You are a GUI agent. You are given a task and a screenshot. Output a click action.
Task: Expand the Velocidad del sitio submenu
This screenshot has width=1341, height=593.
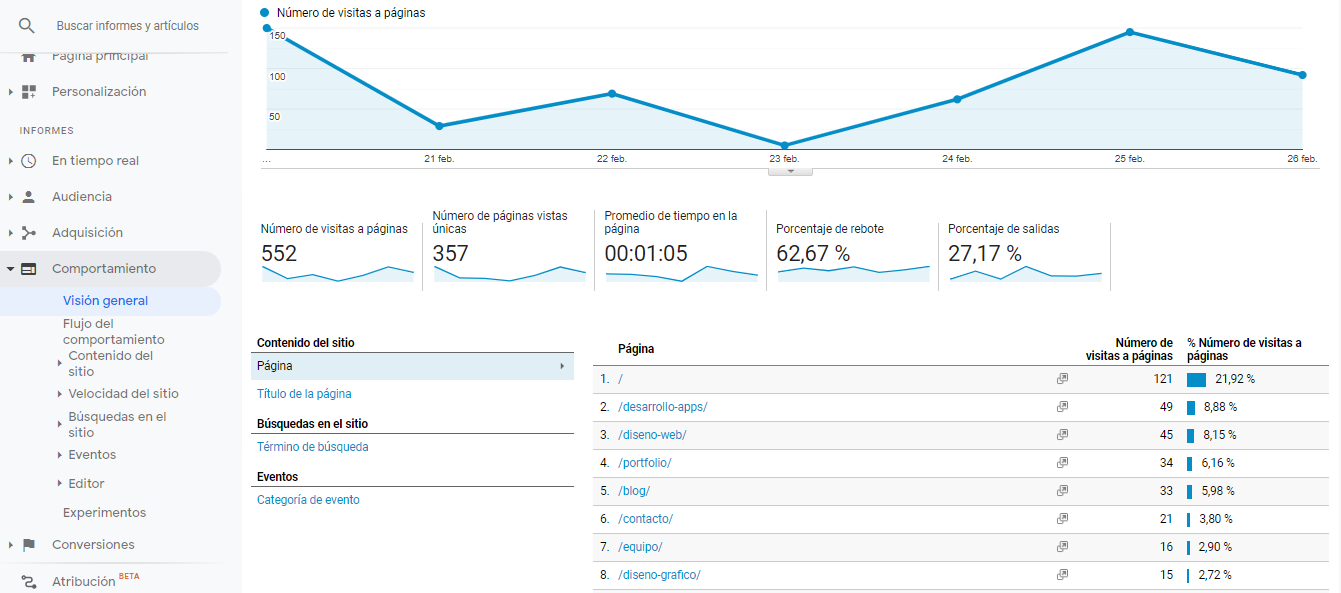click(x=60, y=394)
